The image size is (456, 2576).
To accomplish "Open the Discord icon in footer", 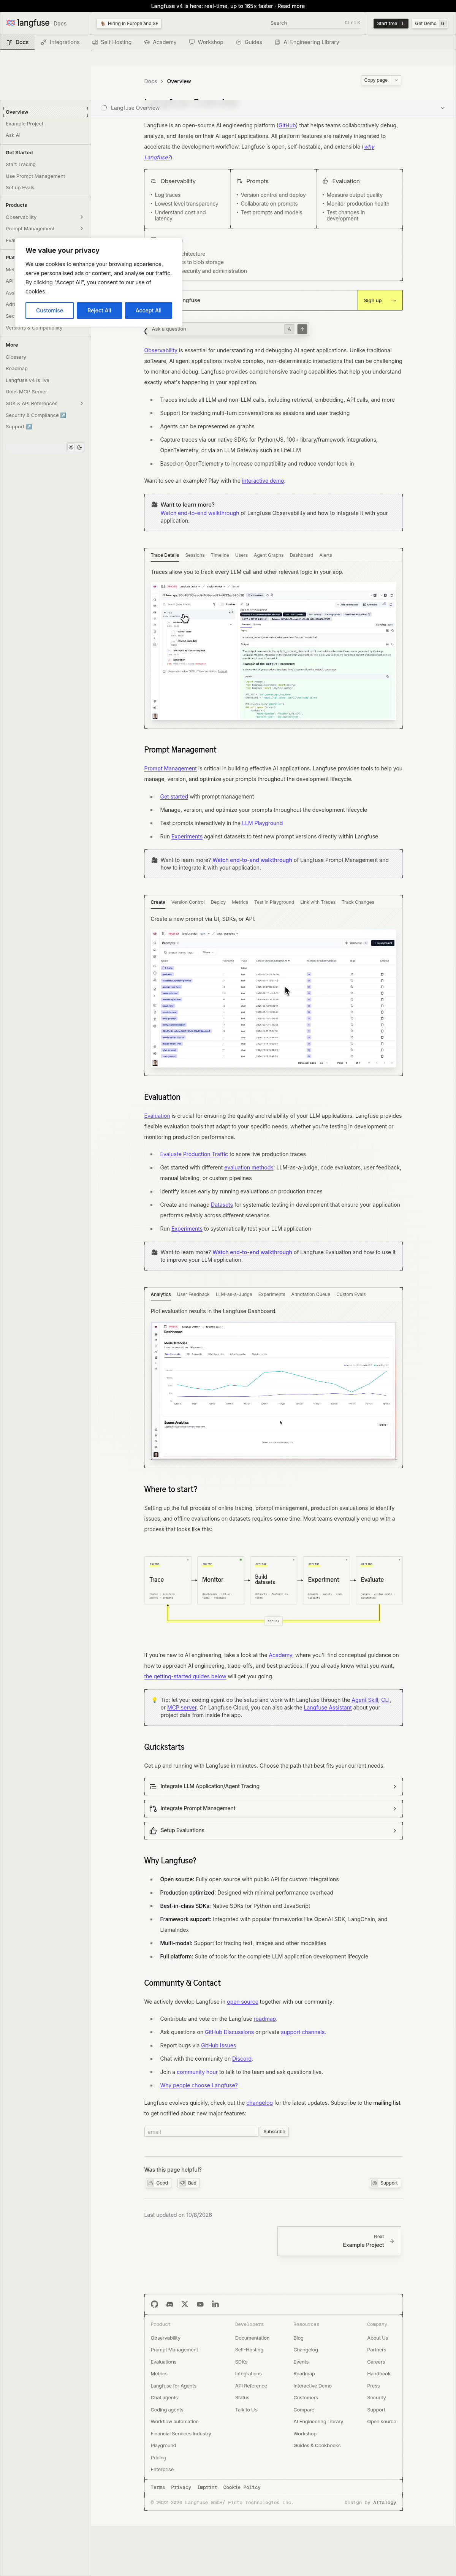I will (169, 2304).
